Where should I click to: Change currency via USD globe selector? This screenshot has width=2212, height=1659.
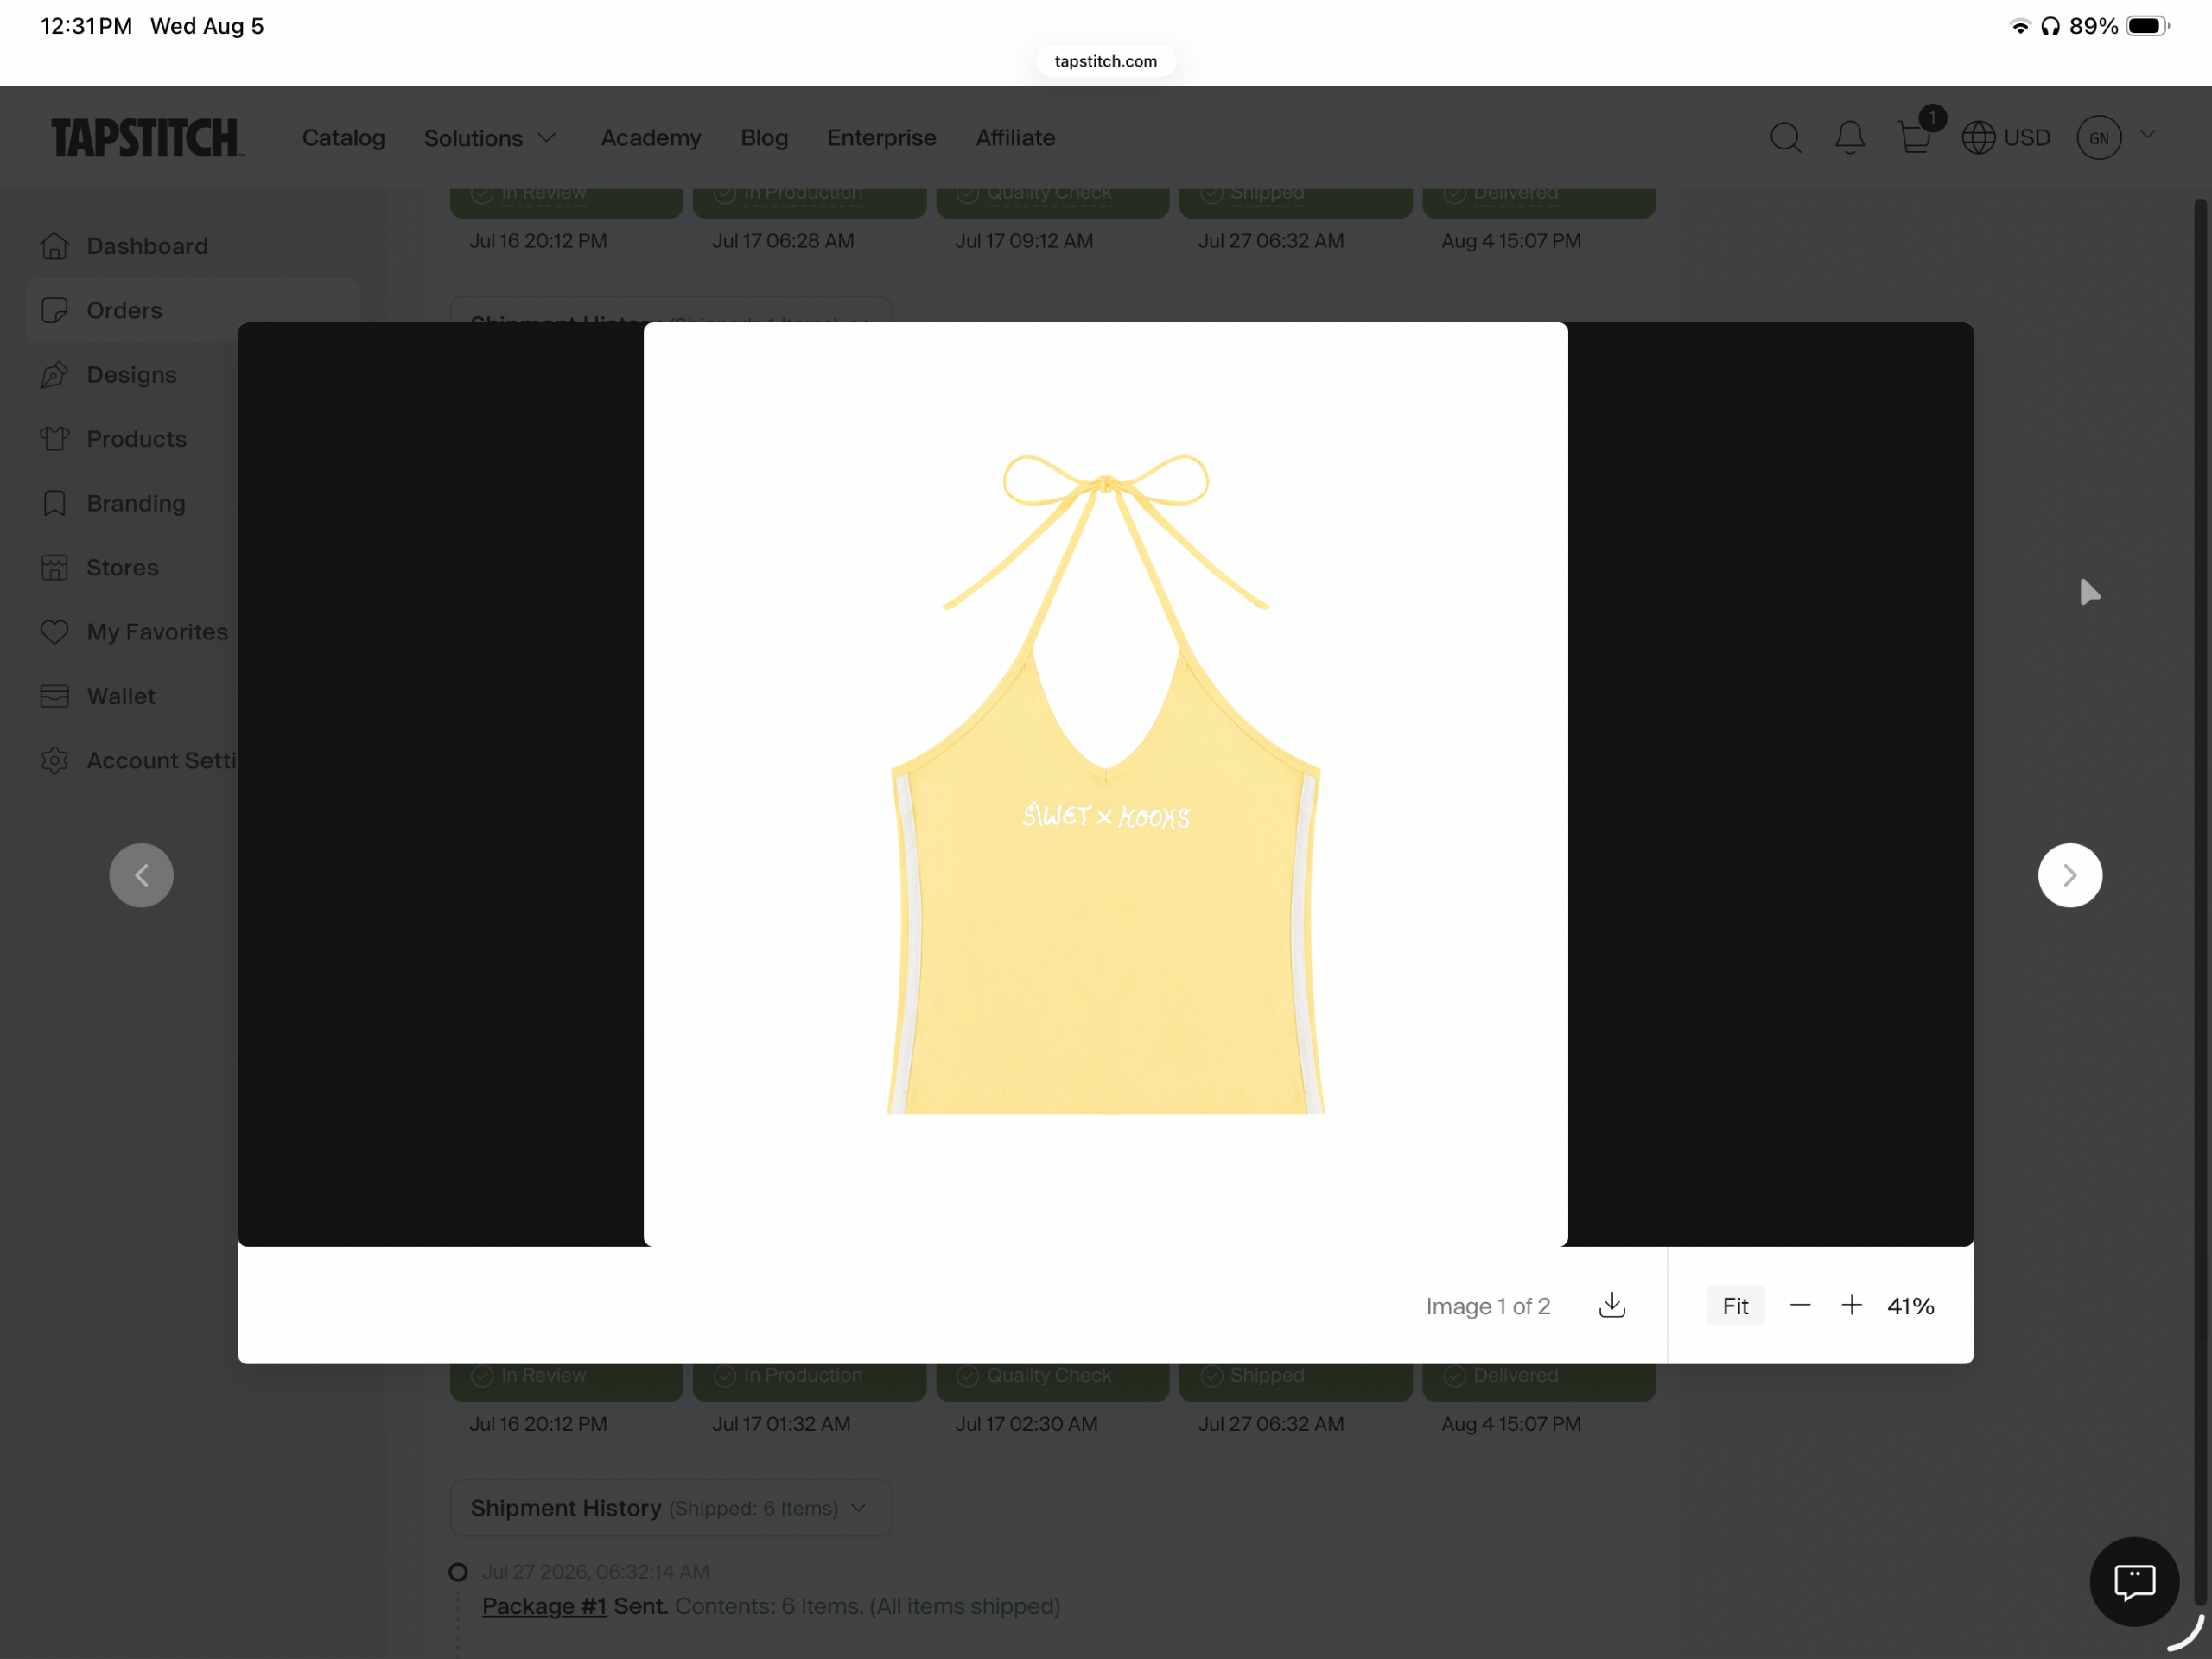pos(2005,137)
